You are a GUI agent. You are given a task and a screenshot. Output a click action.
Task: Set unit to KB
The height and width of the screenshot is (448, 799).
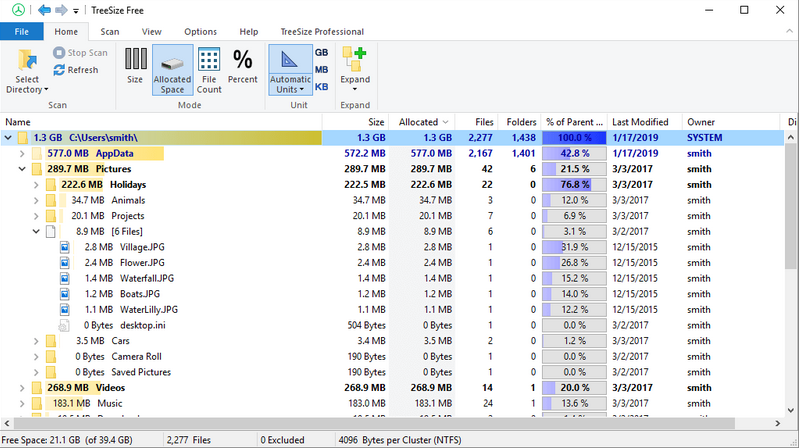point(322,87)
